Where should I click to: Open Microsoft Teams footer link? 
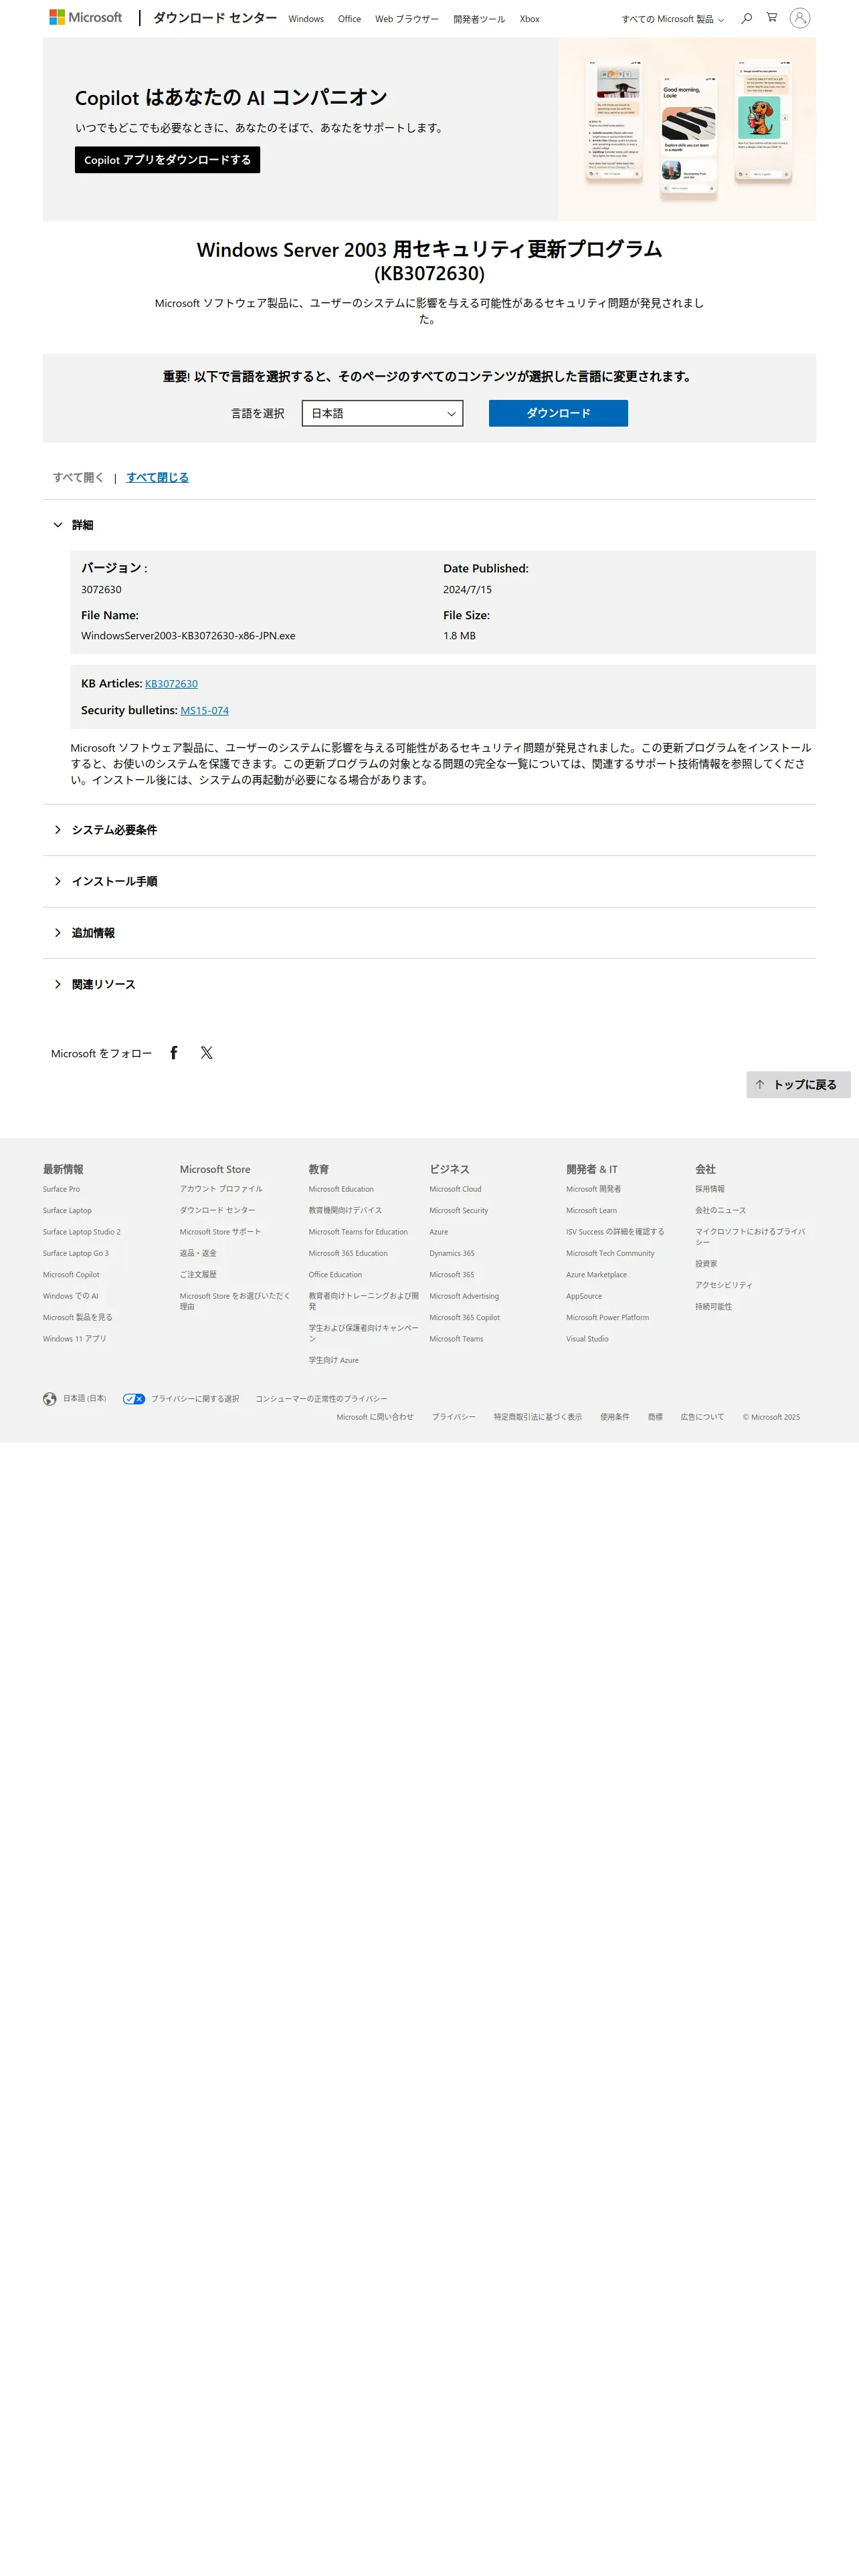click(456, 1339)
